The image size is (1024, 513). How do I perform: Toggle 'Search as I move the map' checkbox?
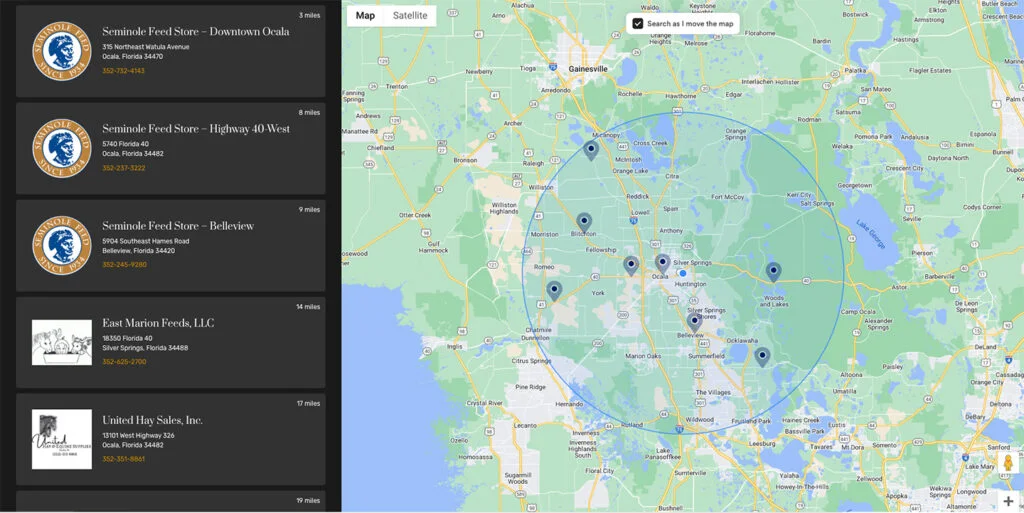tap(638, 23)
